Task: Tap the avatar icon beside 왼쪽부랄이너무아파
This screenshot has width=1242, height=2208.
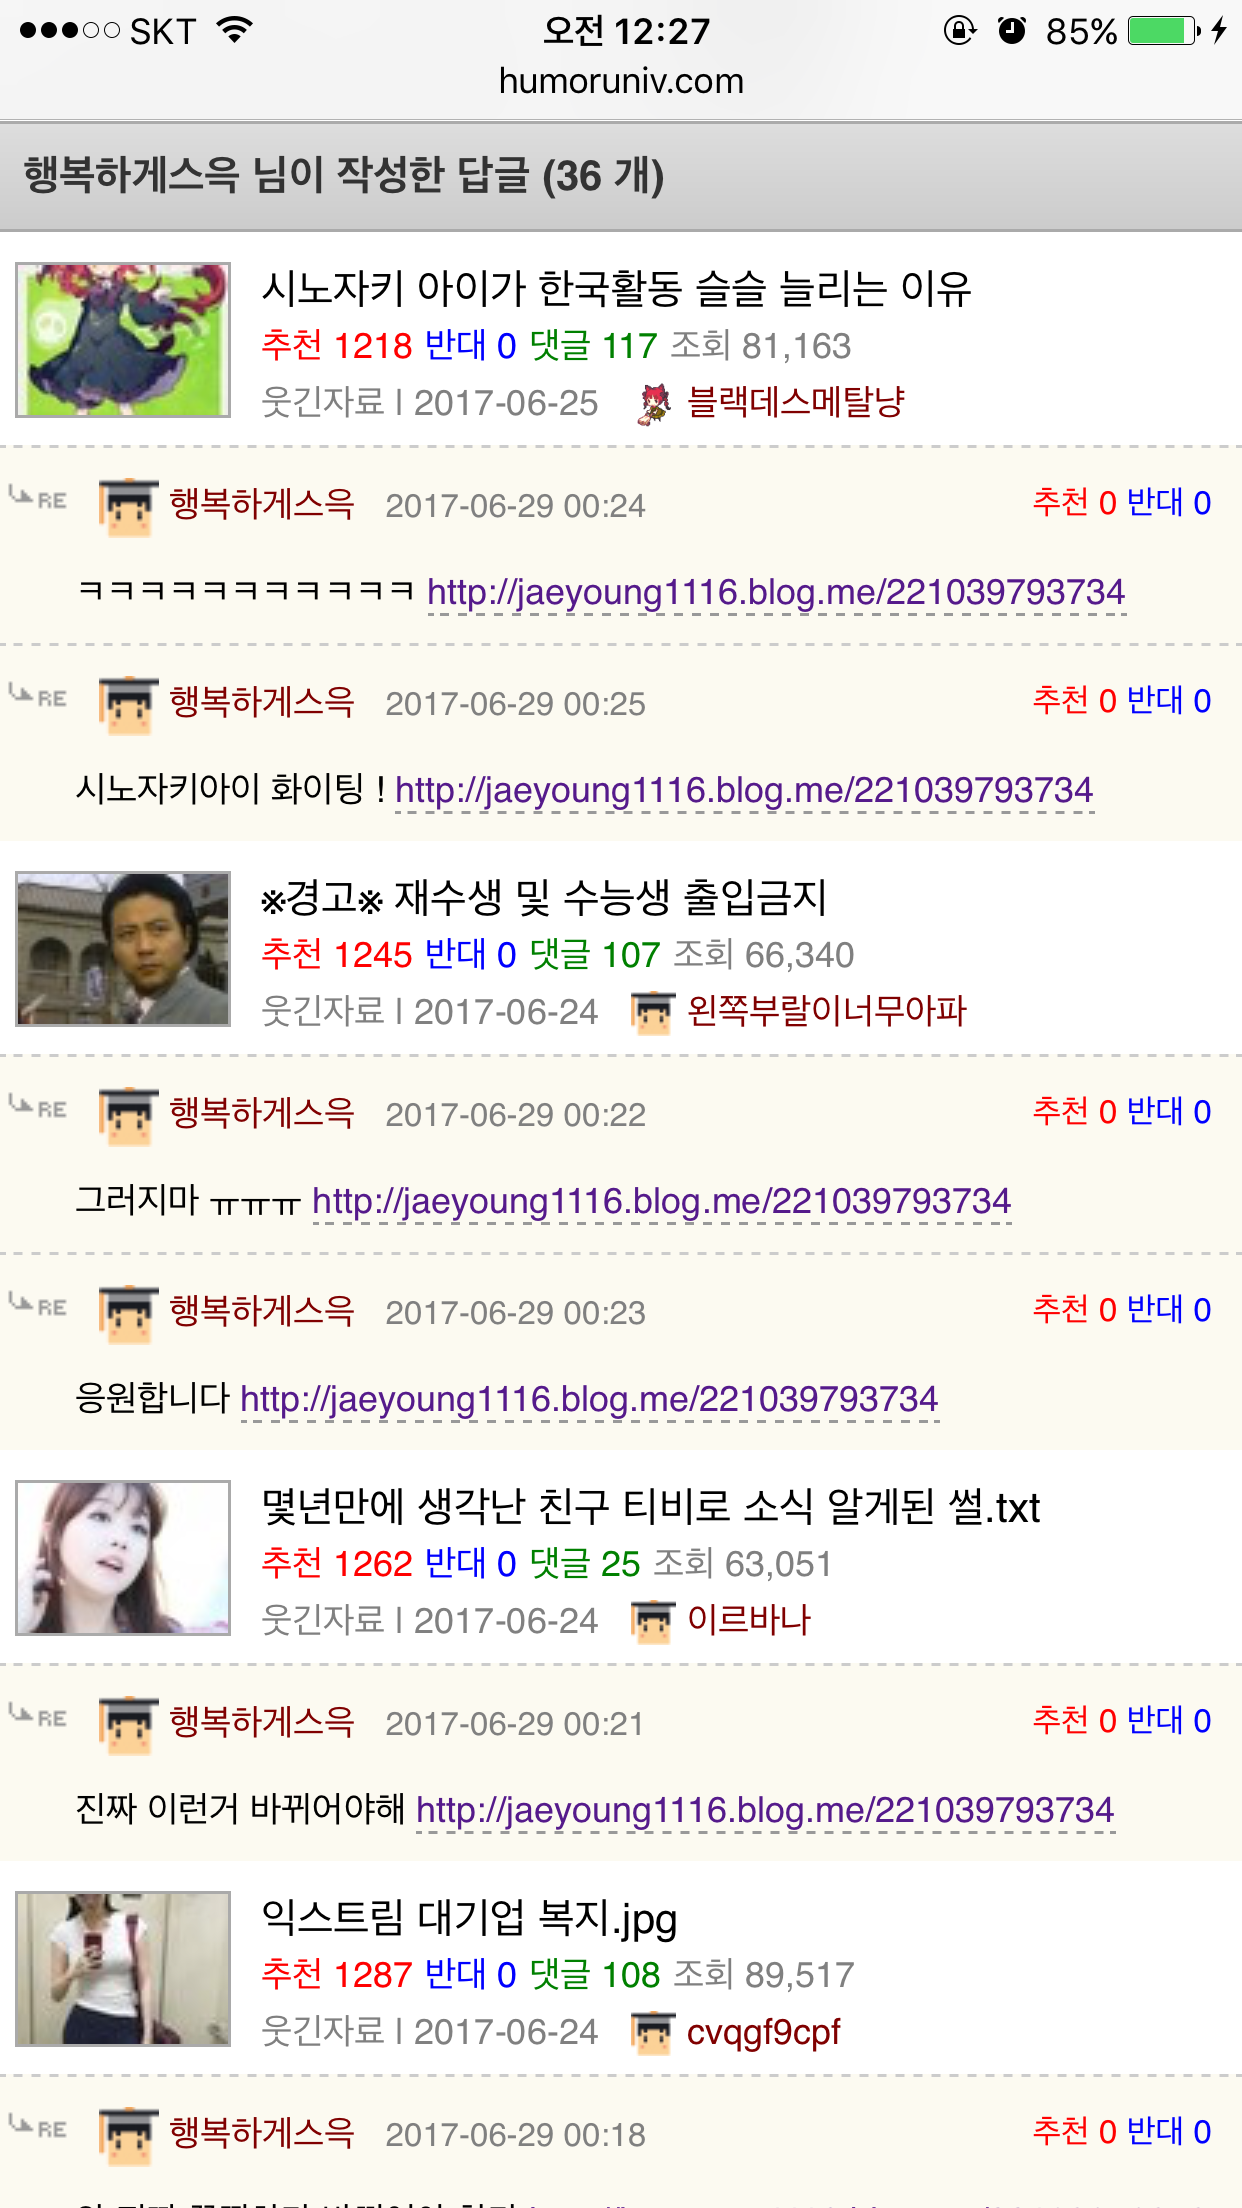Action: 652,1012
